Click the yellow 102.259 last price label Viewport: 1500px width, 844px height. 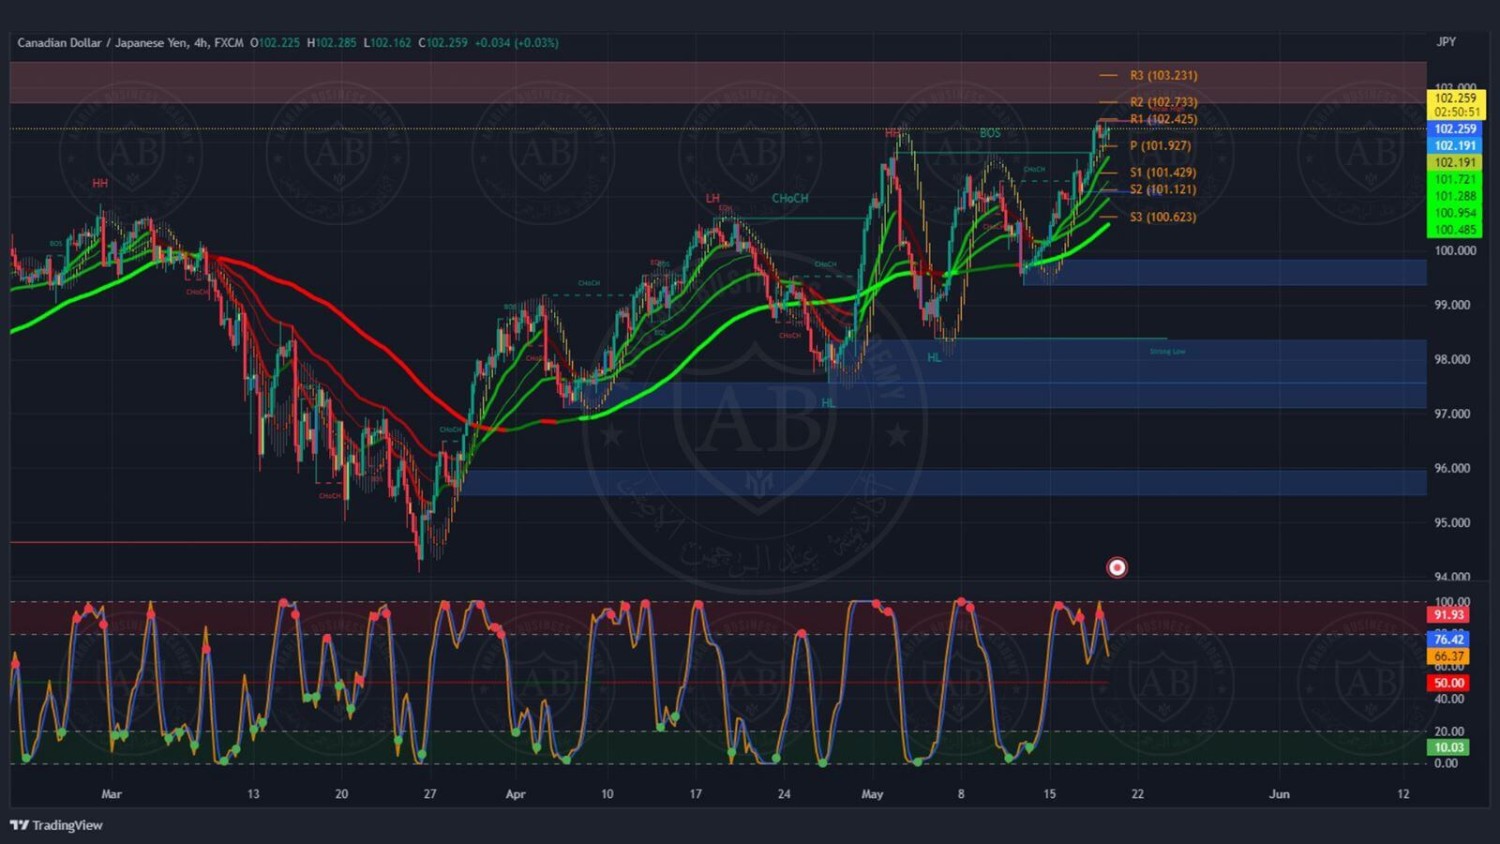(1455, 98)
